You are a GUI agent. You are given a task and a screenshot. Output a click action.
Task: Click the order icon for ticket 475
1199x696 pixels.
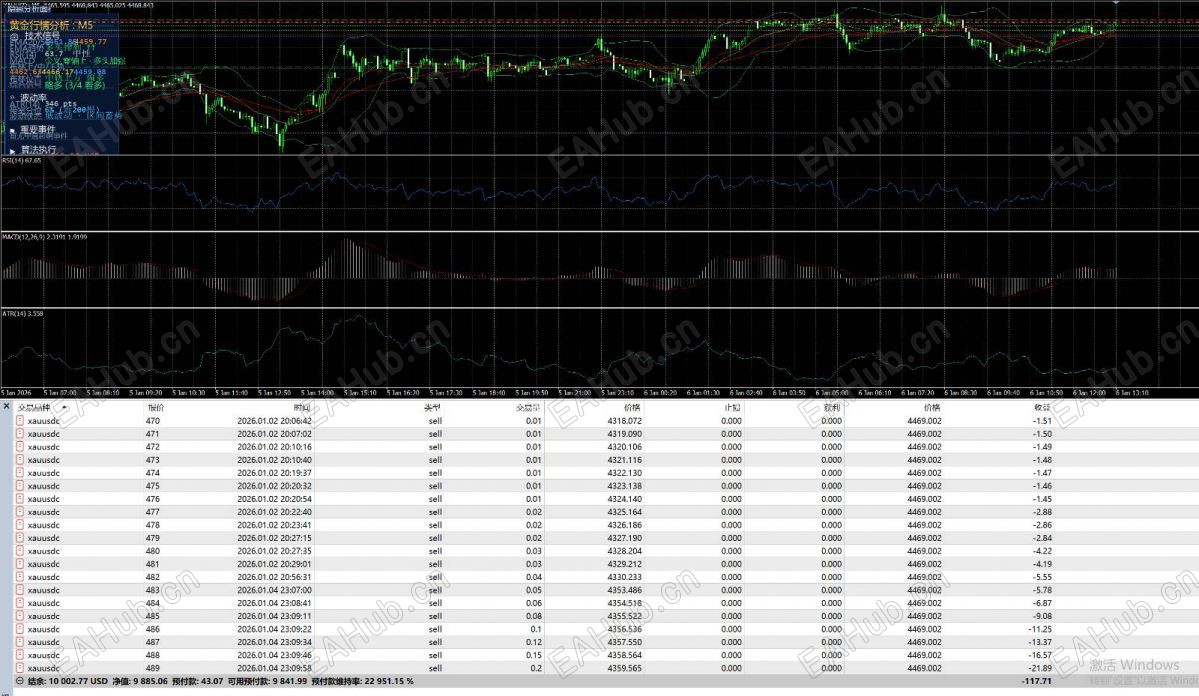point(20,486)
